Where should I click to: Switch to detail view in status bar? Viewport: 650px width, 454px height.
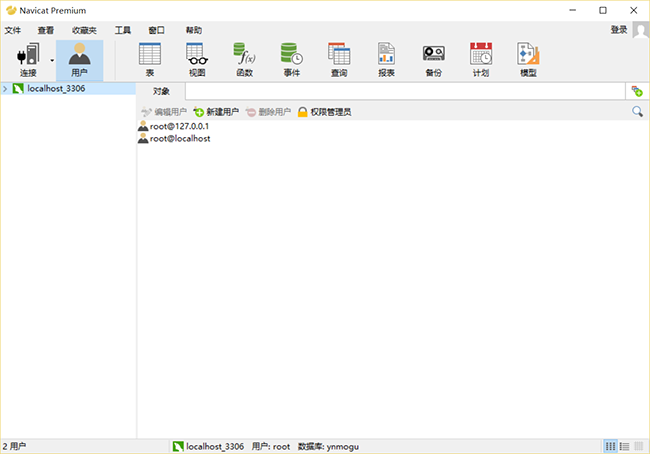coord(625,447)
